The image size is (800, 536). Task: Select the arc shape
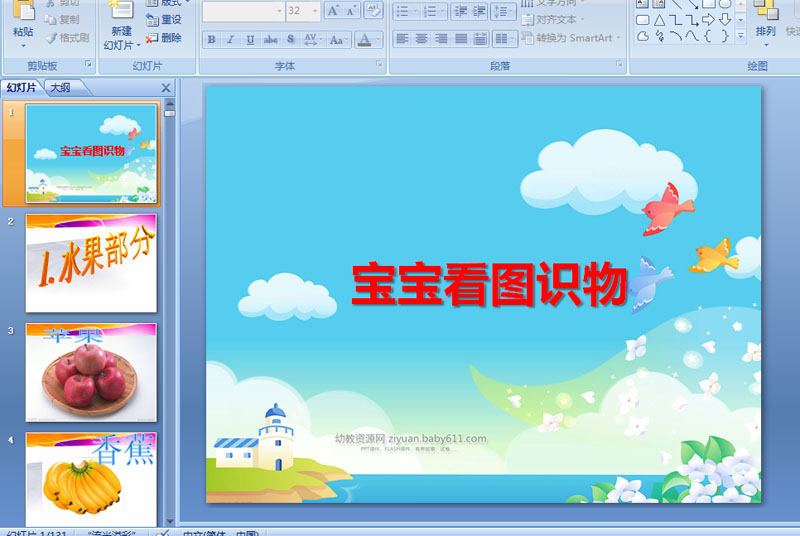pyautogui.click(x=676, y=36)
